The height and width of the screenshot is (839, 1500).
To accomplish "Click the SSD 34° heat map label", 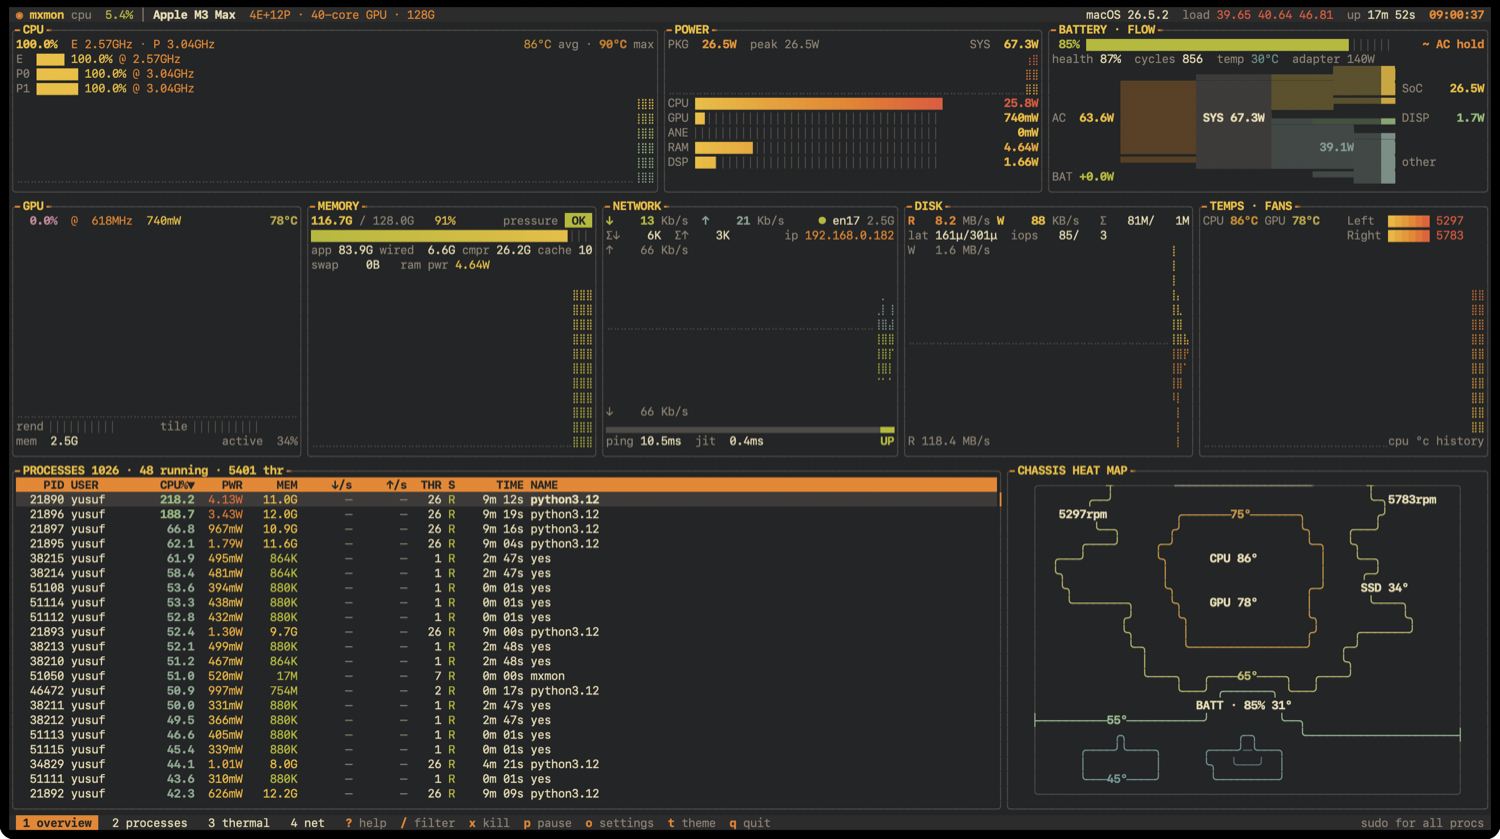I will (1384, 588).
